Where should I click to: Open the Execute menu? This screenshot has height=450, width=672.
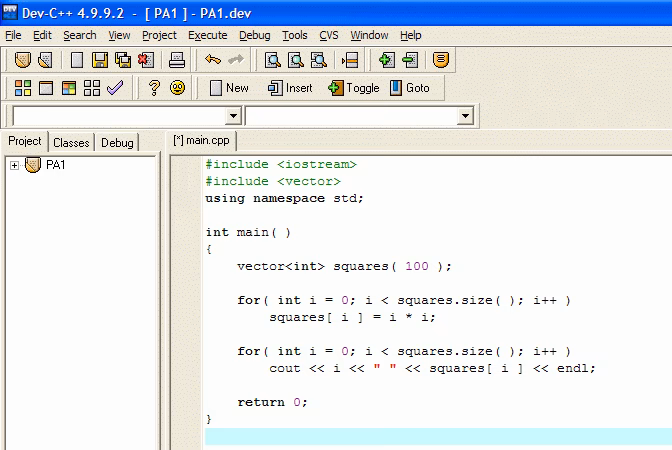pyautogui.click(x=208, y=35)
